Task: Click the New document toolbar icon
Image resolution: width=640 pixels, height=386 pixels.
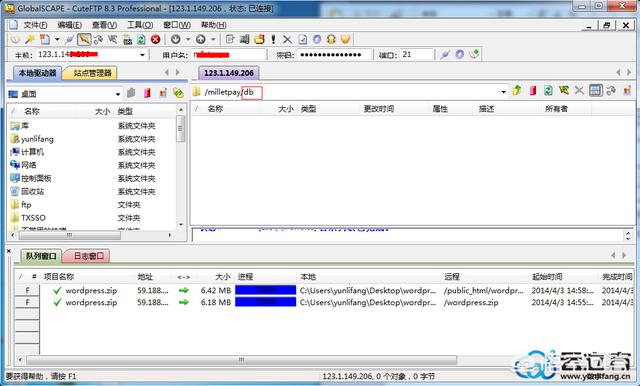Action: 44,40
